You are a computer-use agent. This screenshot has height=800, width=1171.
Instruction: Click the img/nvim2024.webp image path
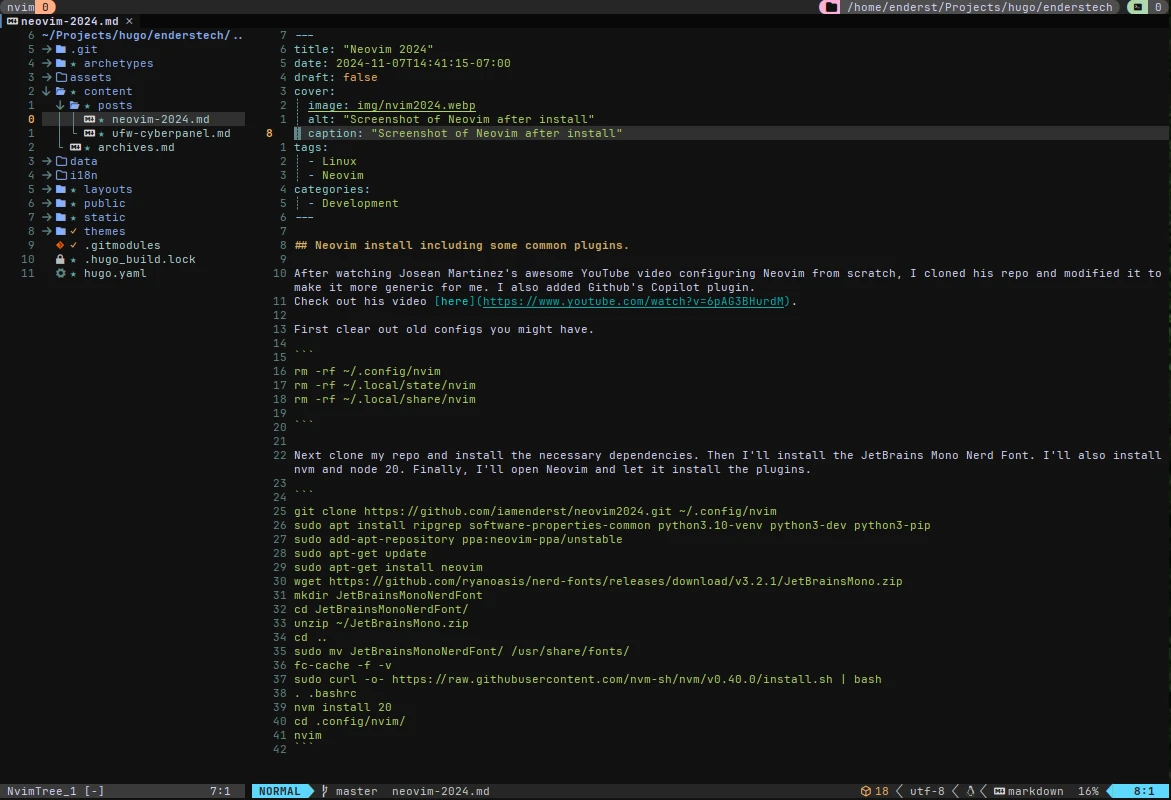416,105
